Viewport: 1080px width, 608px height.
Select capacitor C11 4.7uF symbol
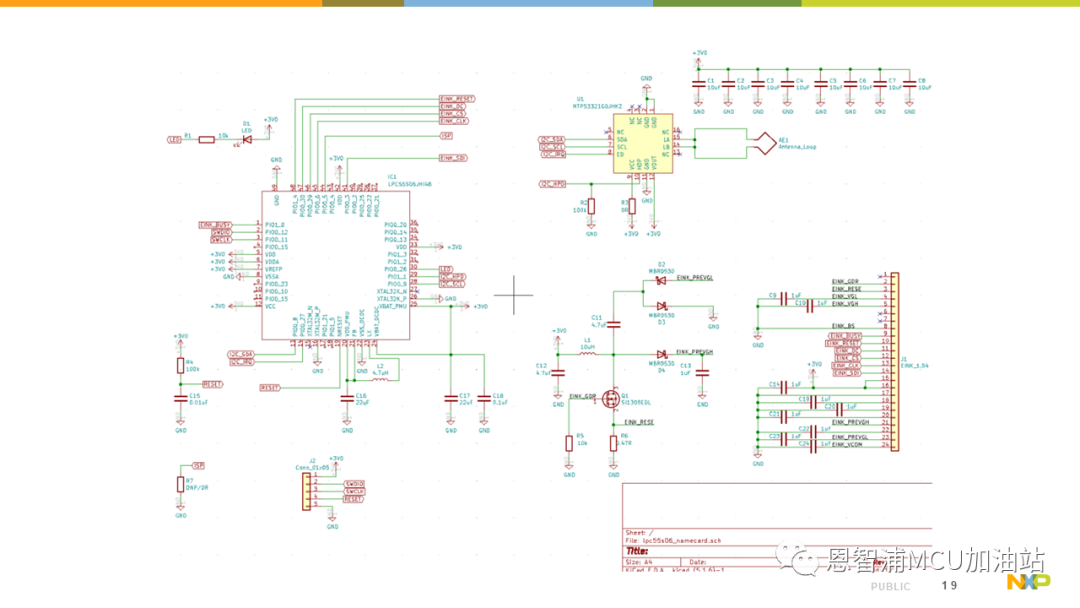click(x=614, y=324)
